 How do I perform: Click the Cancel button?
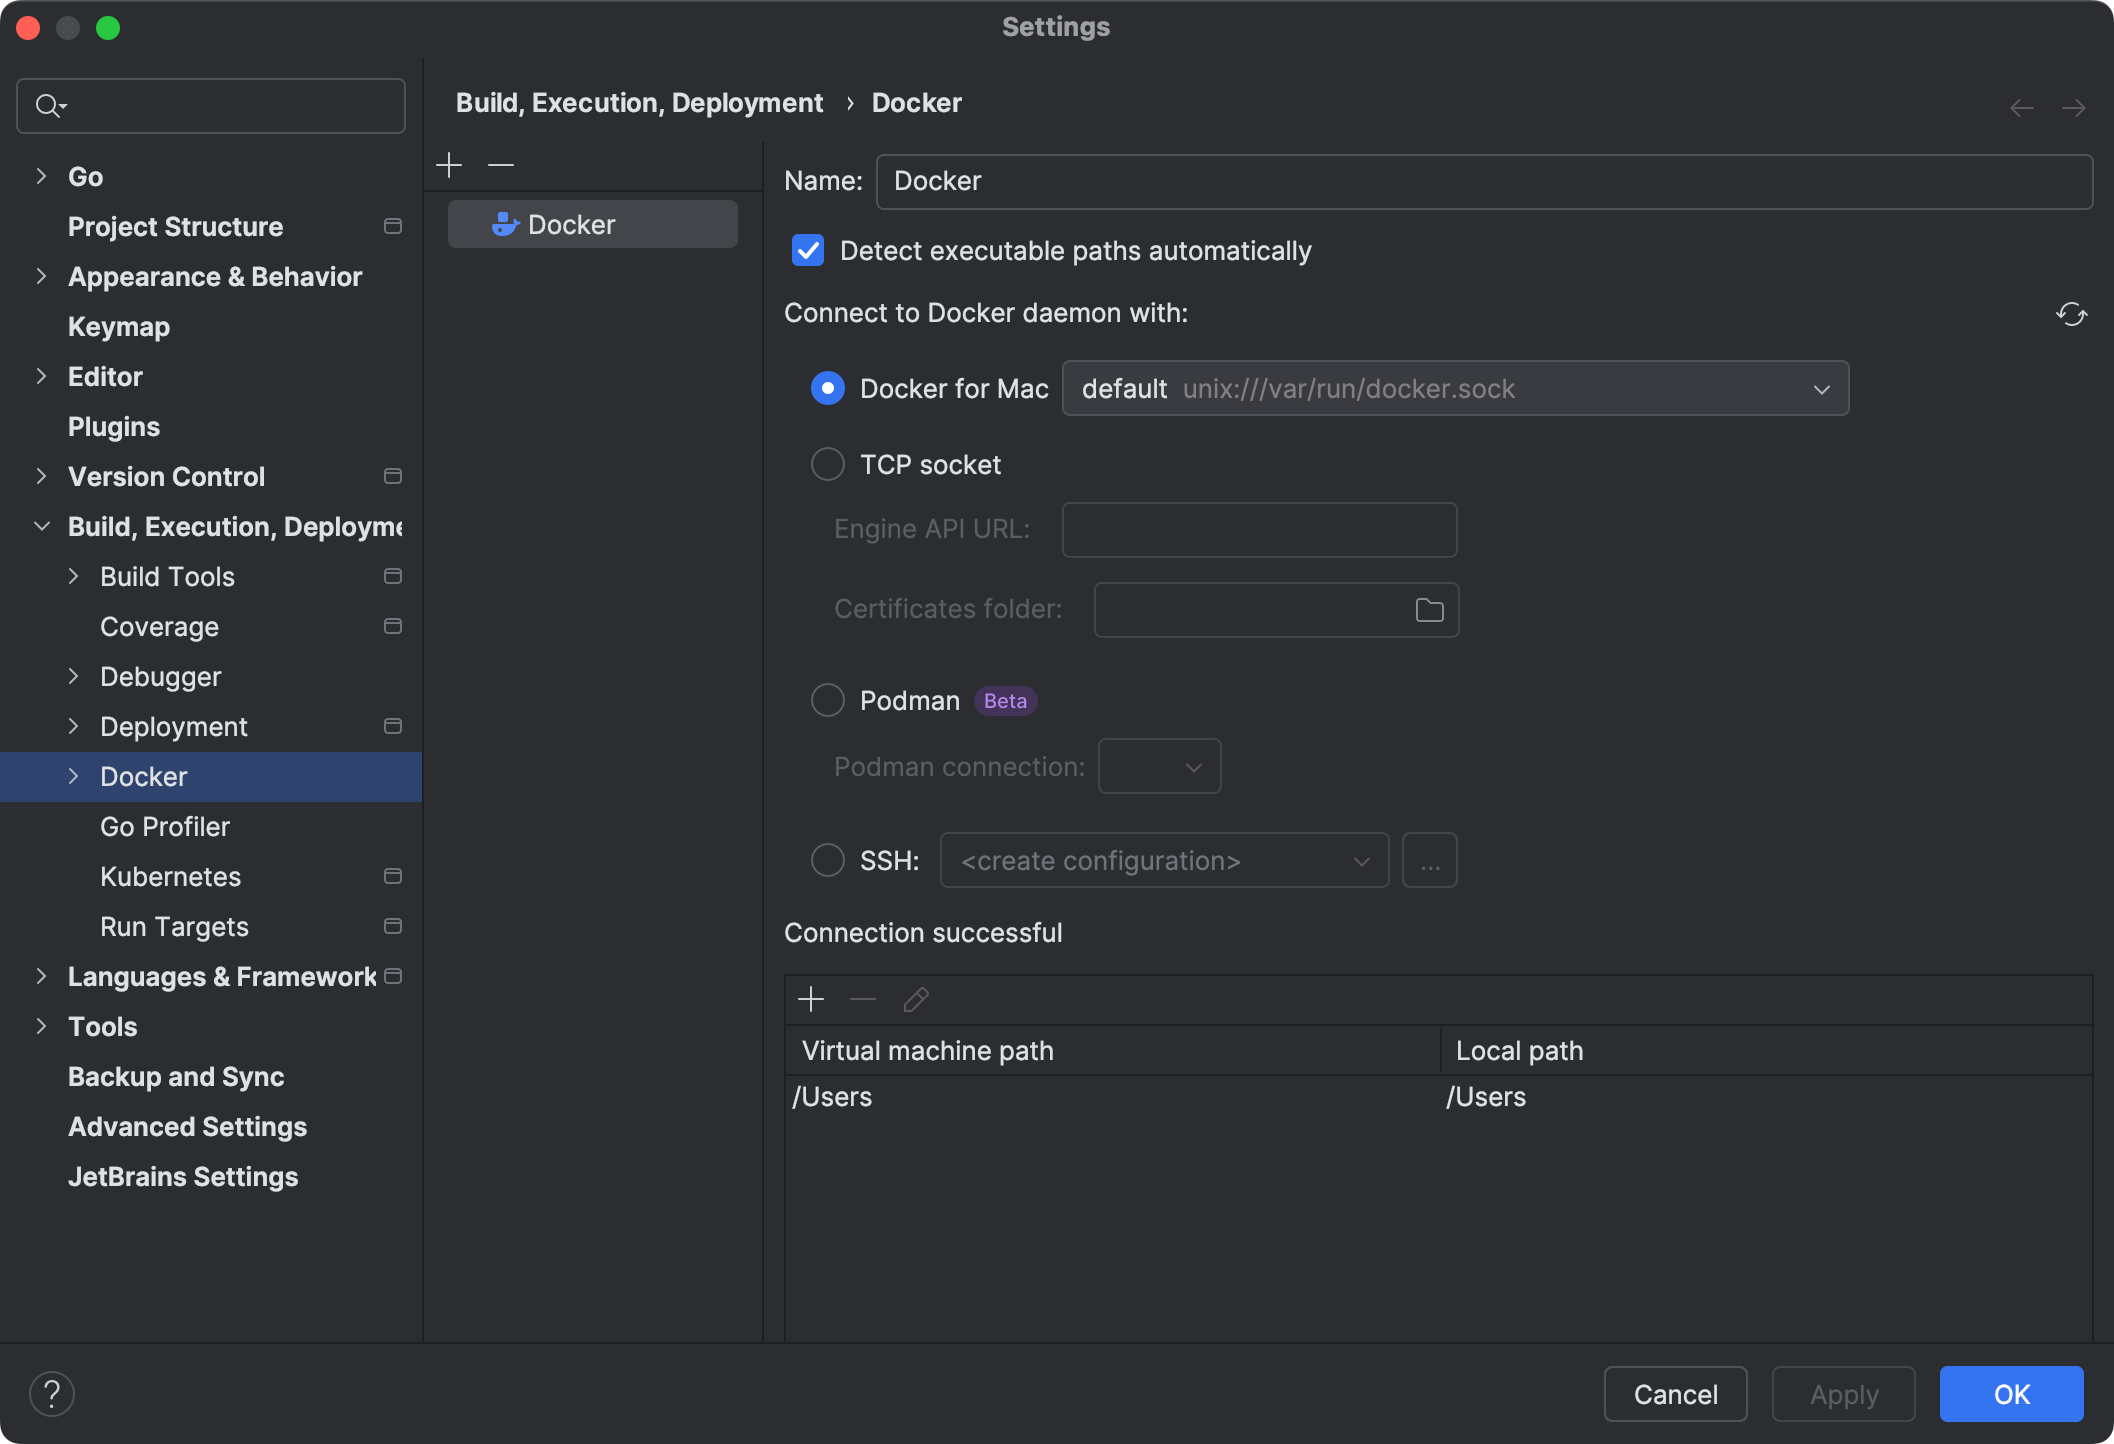click(1675, 1394)
